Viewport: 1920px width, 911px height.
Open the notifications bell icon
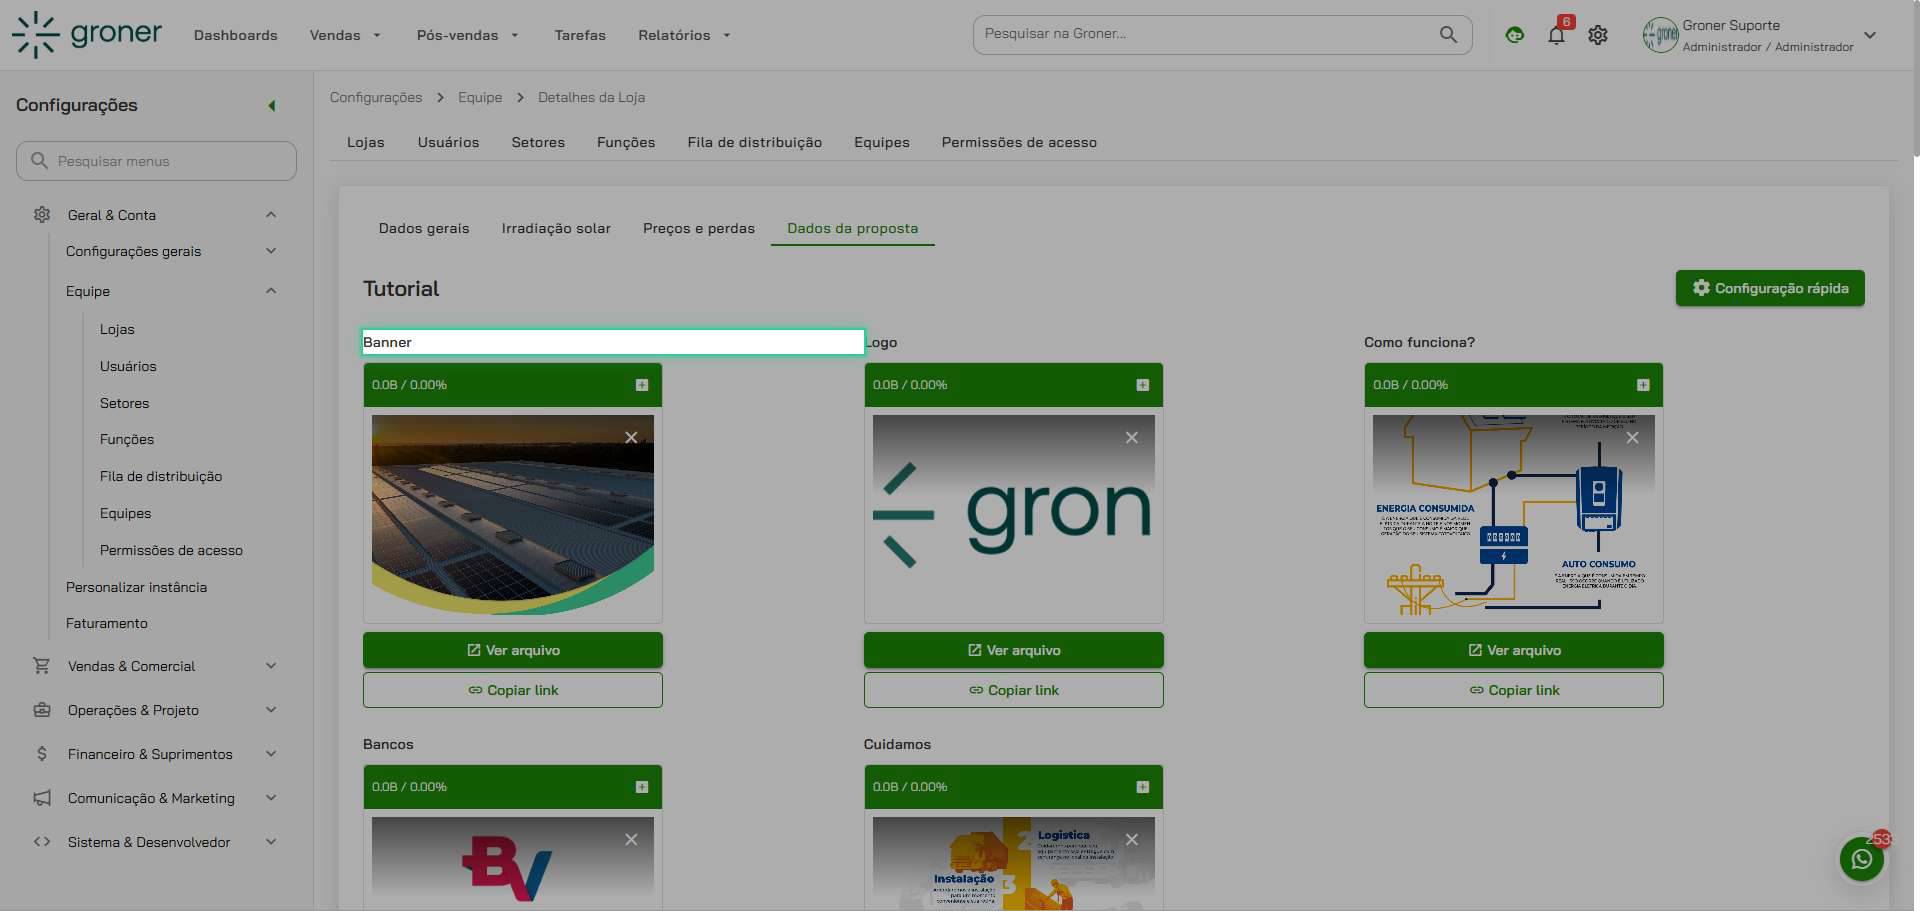[1556, 35]
